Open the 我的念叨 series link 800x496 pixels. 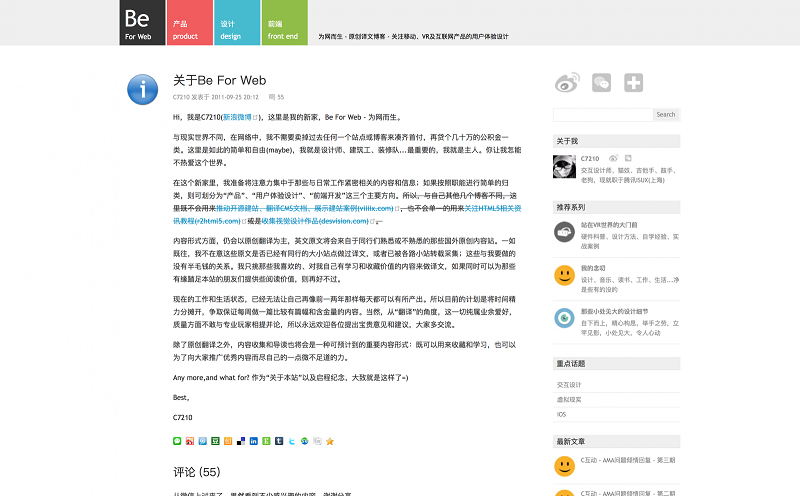coord(593,268)
